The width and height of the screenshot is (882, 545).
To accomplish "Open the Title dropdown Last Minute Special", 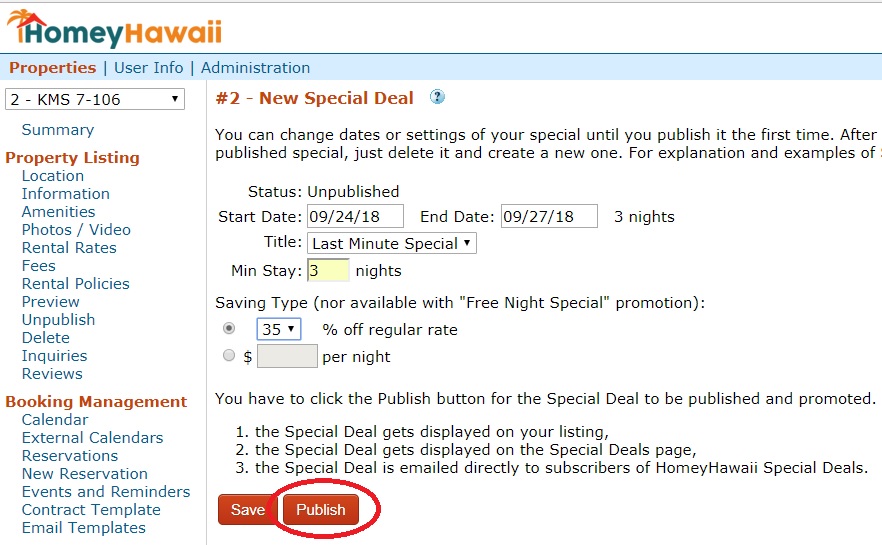I will point(392,243).
